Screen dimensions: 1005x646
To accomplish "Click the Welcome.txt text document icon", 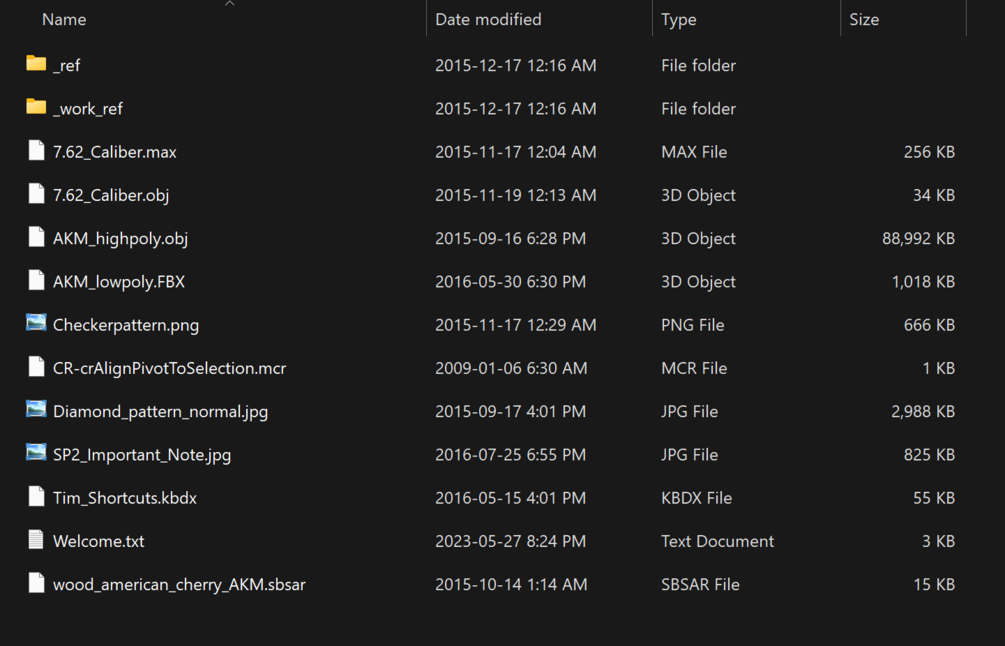I will pyautogui.click(x=36, y=540).
